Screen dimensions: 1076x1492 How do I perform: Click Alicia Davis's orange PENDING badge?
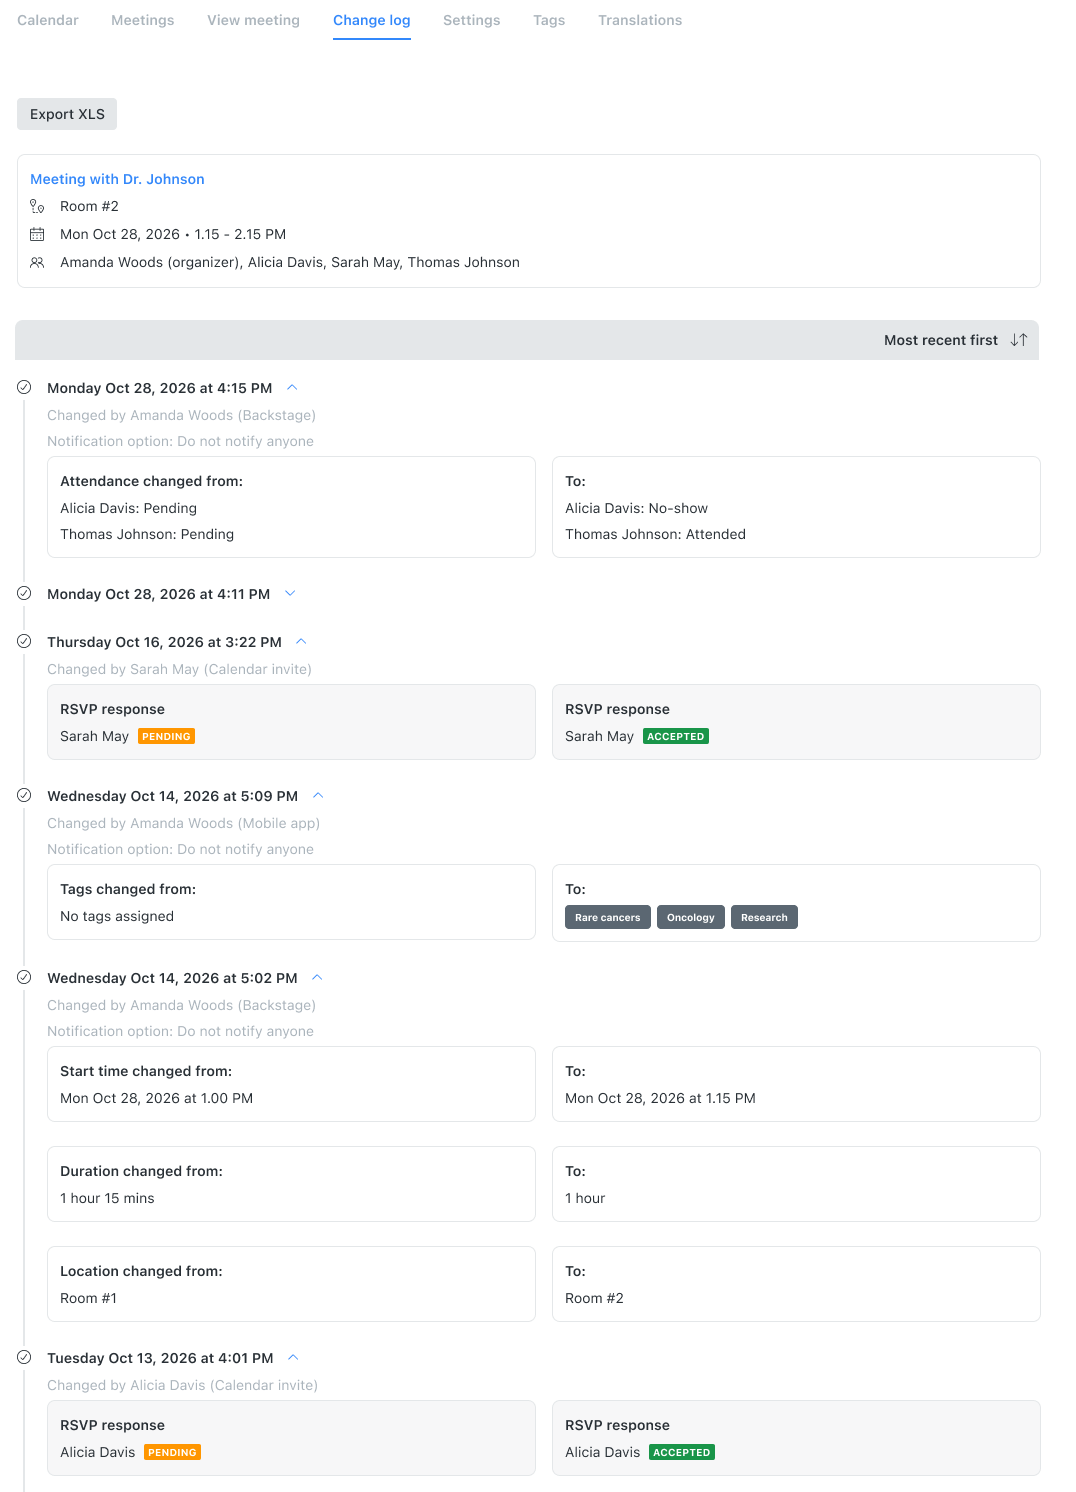(x=172, y=1452)
